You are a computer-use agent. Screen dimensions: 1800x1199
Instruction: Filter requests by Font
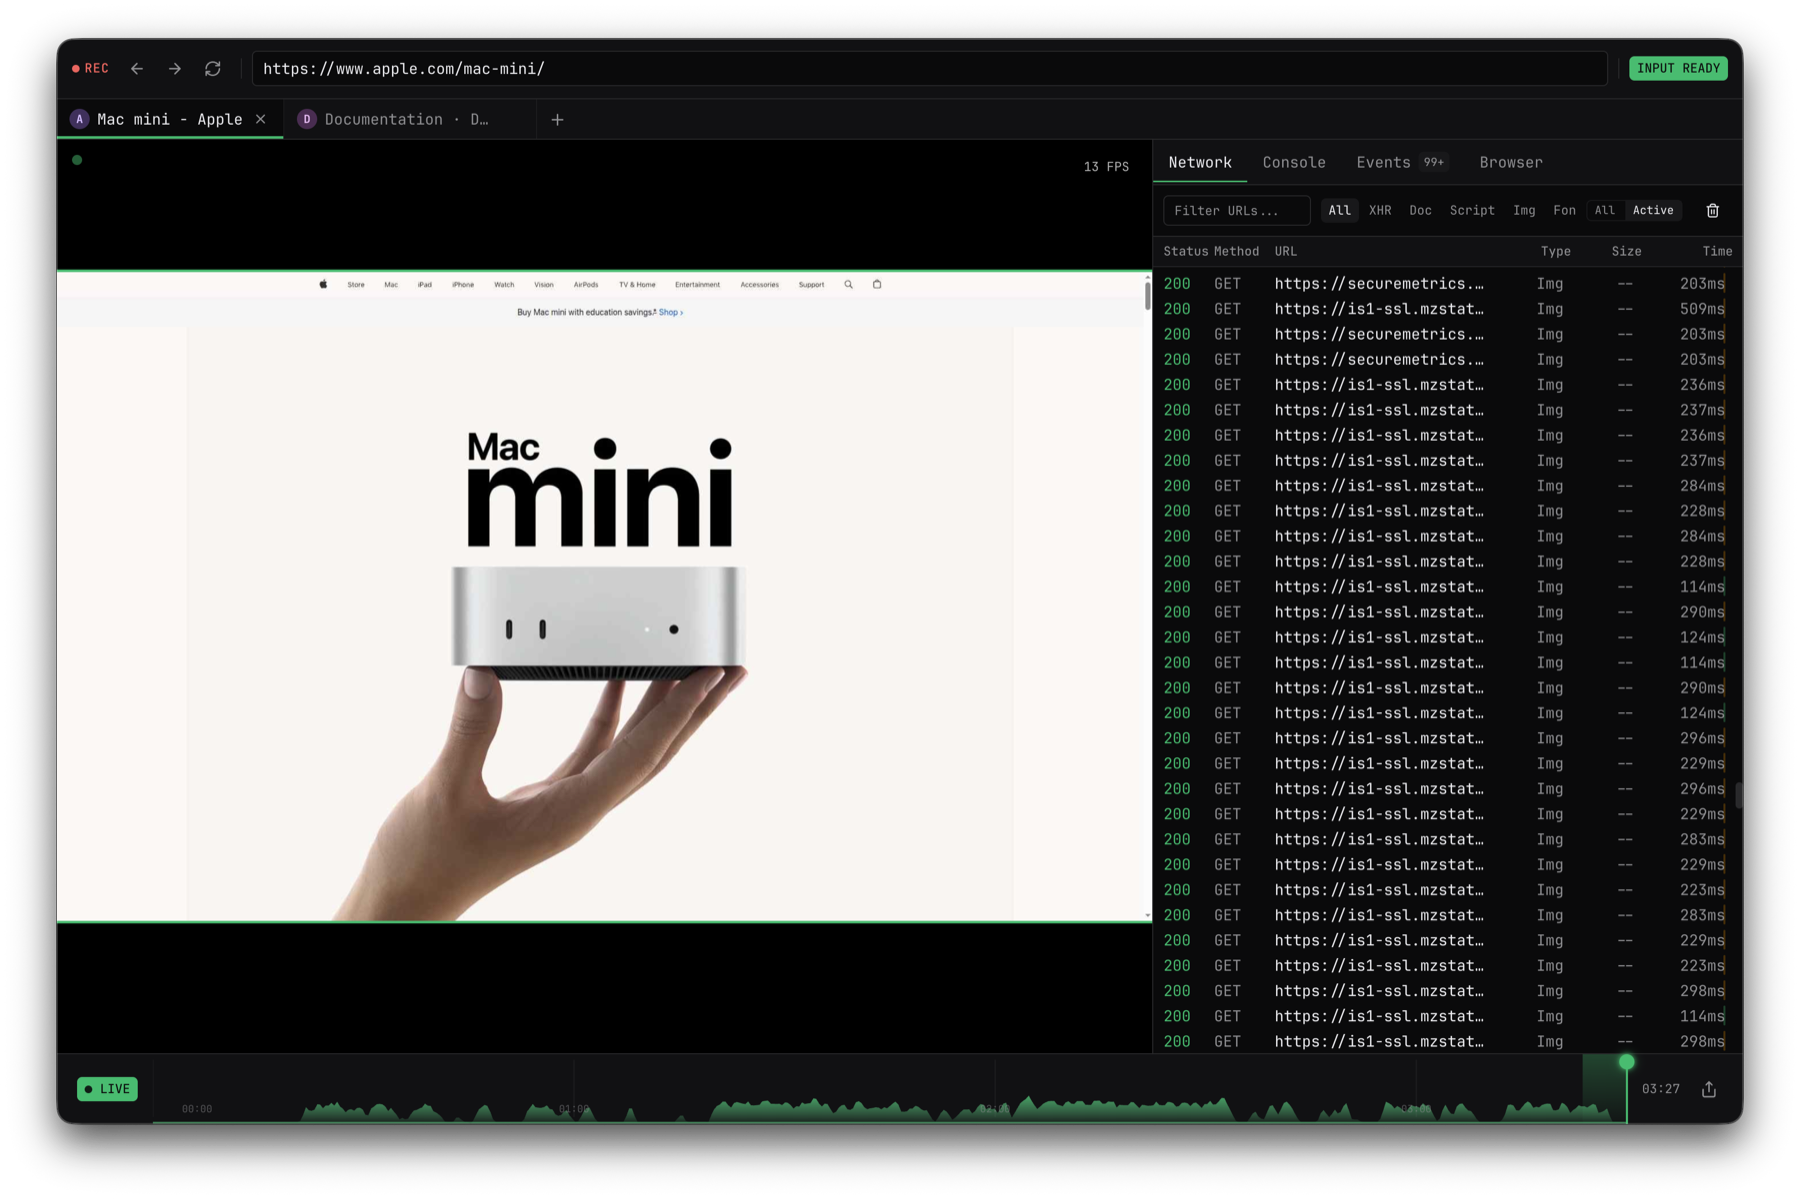[x=1564, y=210]
